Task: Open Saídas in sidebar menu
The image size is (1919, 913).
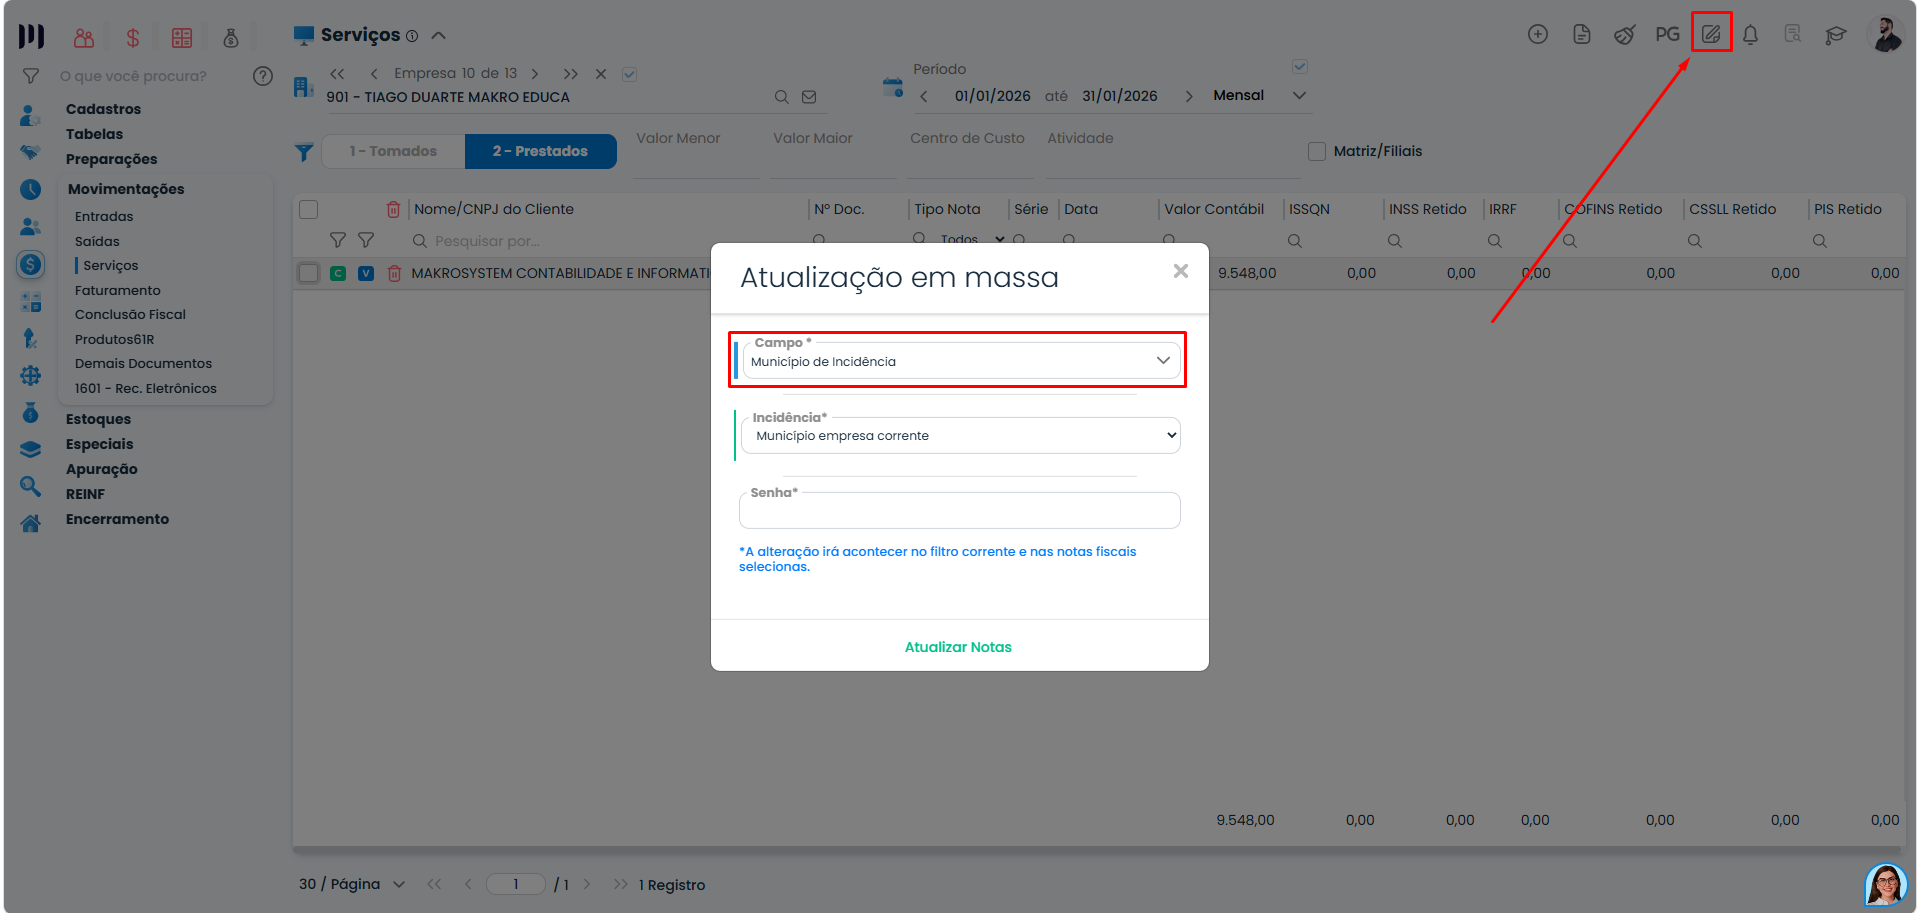Action: (97, 241)
